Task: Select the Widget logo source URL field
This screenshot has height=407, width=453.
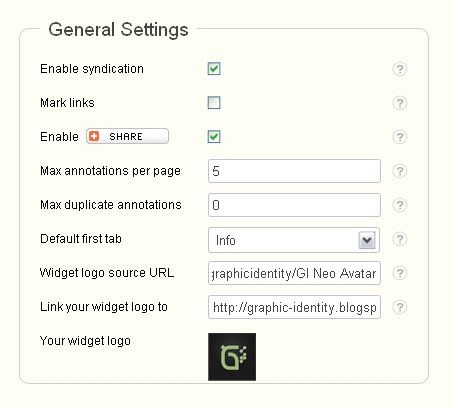Action: click(x=294, y=273)
